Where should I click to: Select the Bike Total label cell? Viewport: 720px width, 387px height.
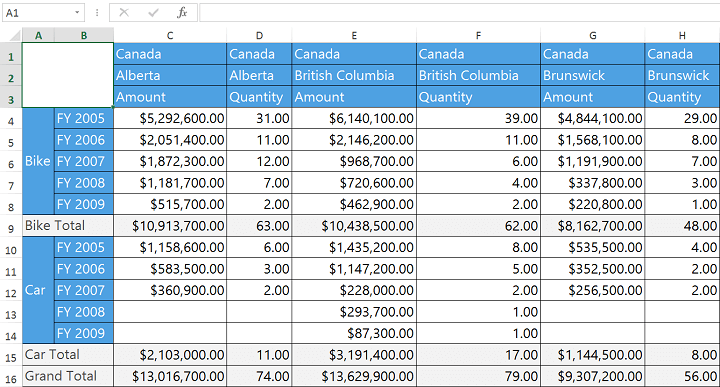tap(68, 226)
